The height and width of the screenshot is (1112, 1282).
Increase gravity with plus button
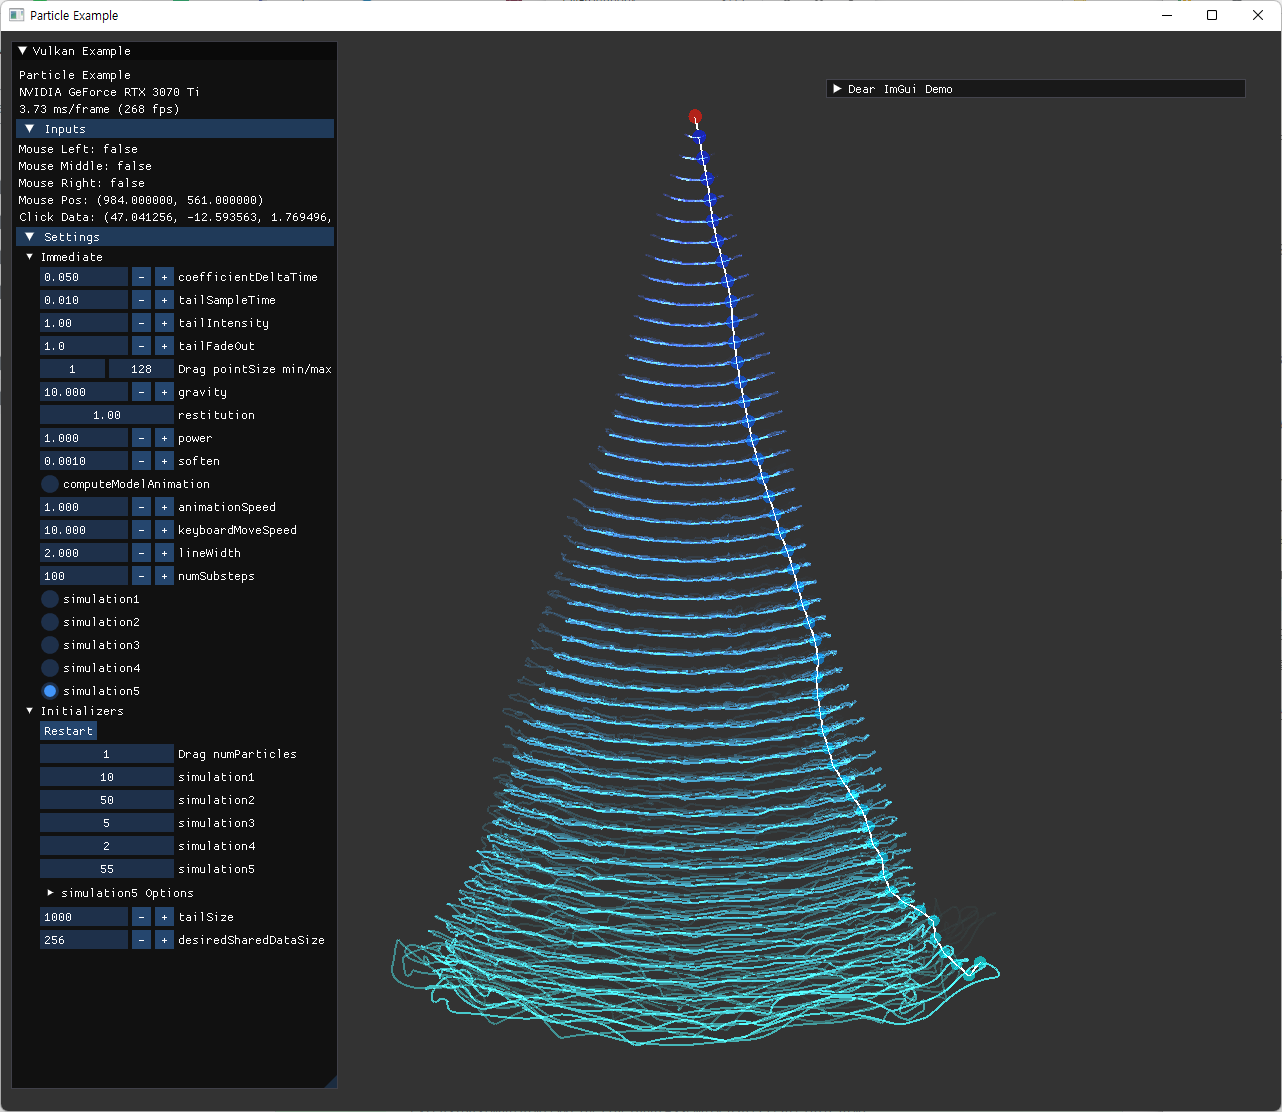click(164, 392)
